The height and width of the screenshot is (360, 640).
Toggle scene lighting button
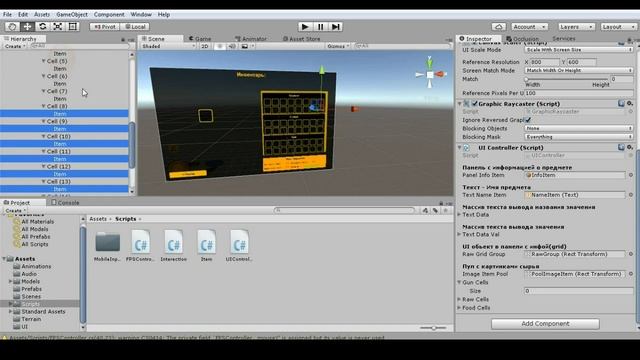tap(220, 46)
